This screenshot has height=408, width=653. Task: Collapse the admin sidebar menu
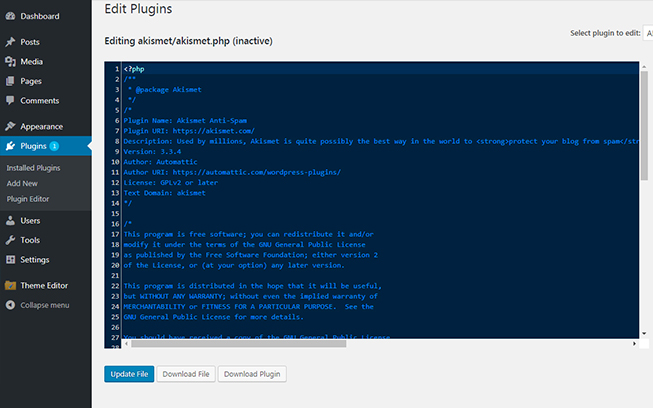pyautogui.click(x=46, y=305)
